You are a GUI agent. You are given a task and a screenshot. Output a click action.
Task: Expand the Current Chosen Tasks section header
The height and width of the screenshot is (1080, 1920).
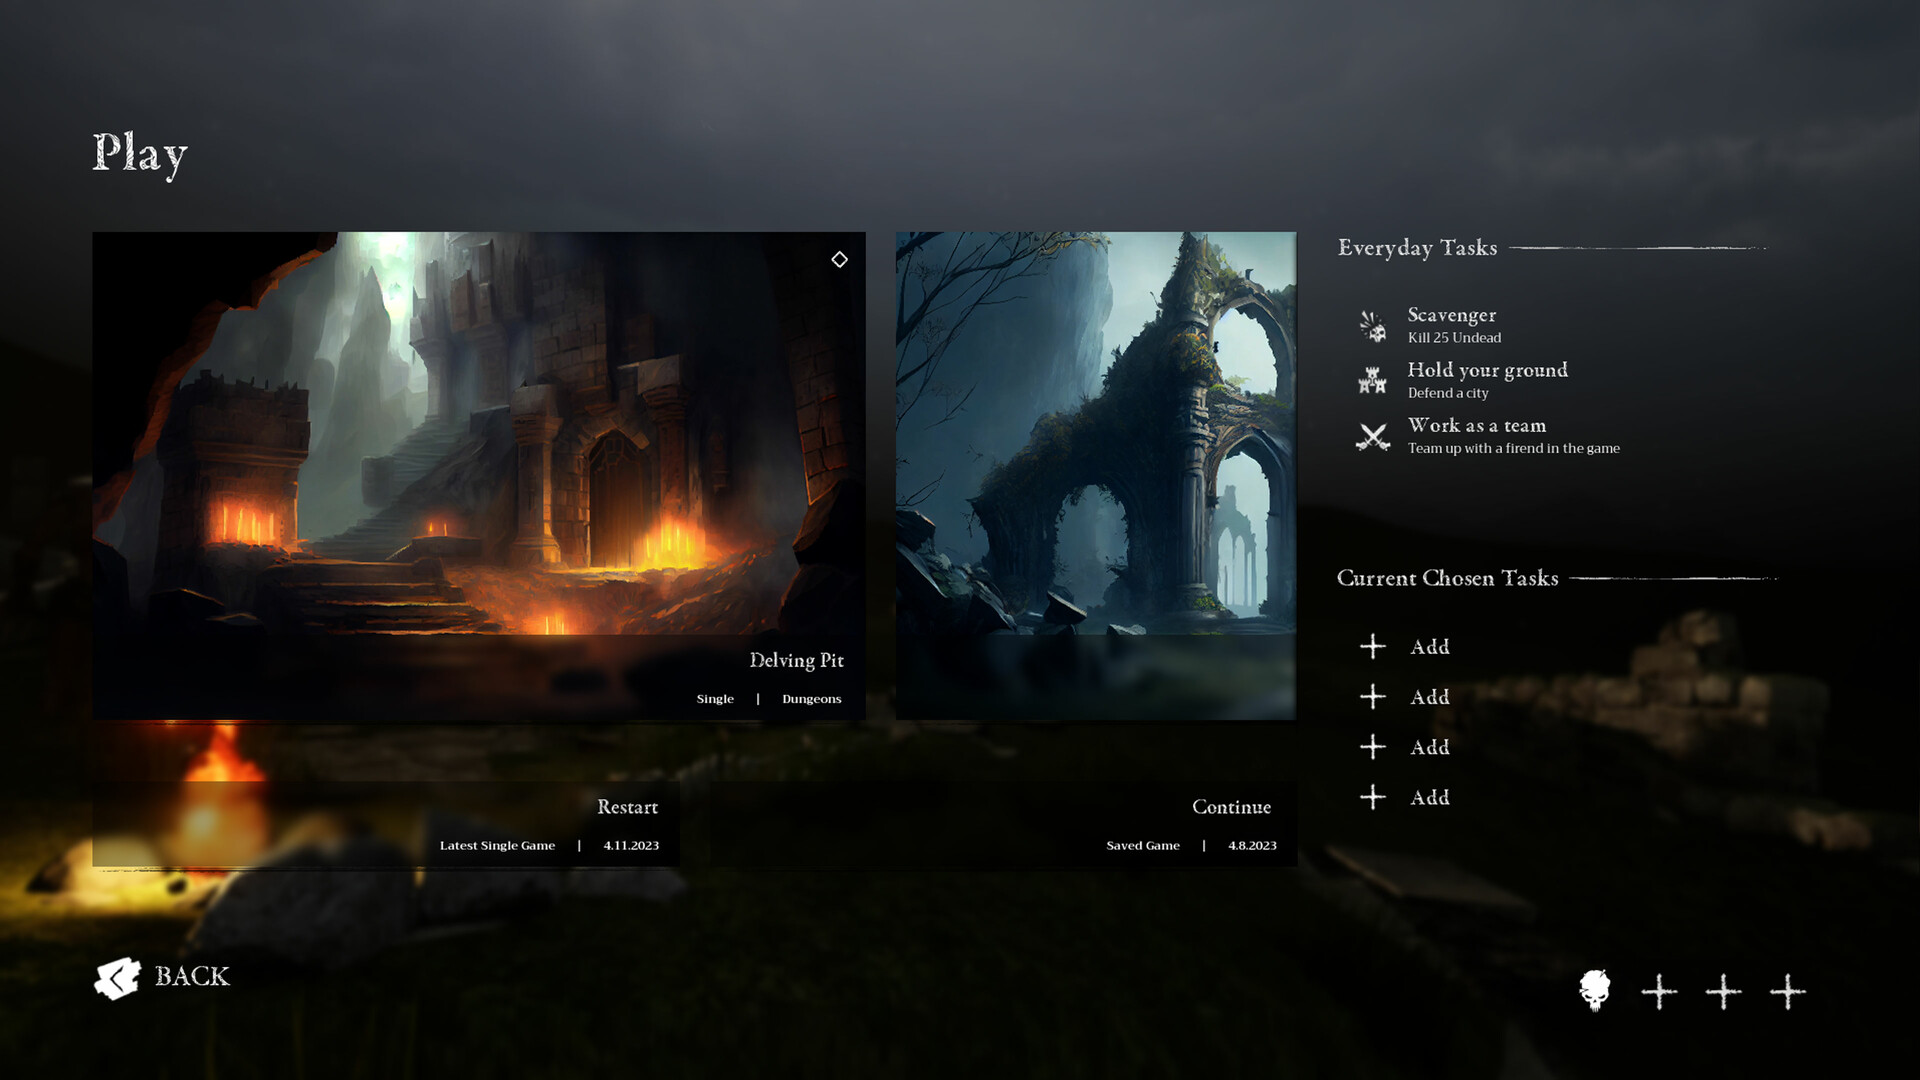[1448, 578]
